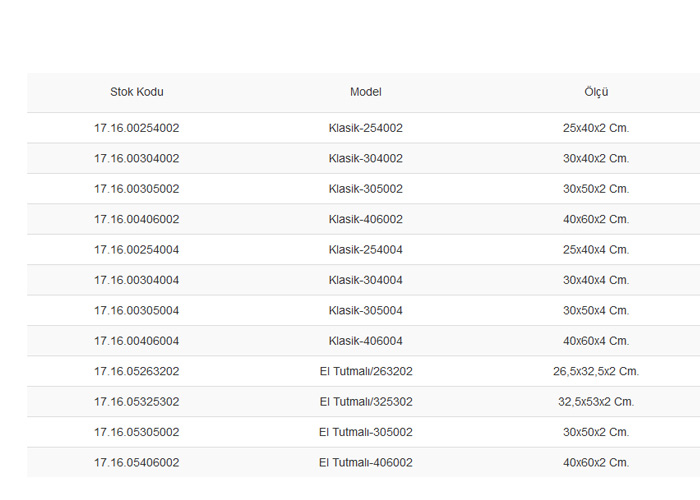Click the Klasik-406004 model cell

click(366, 341)
